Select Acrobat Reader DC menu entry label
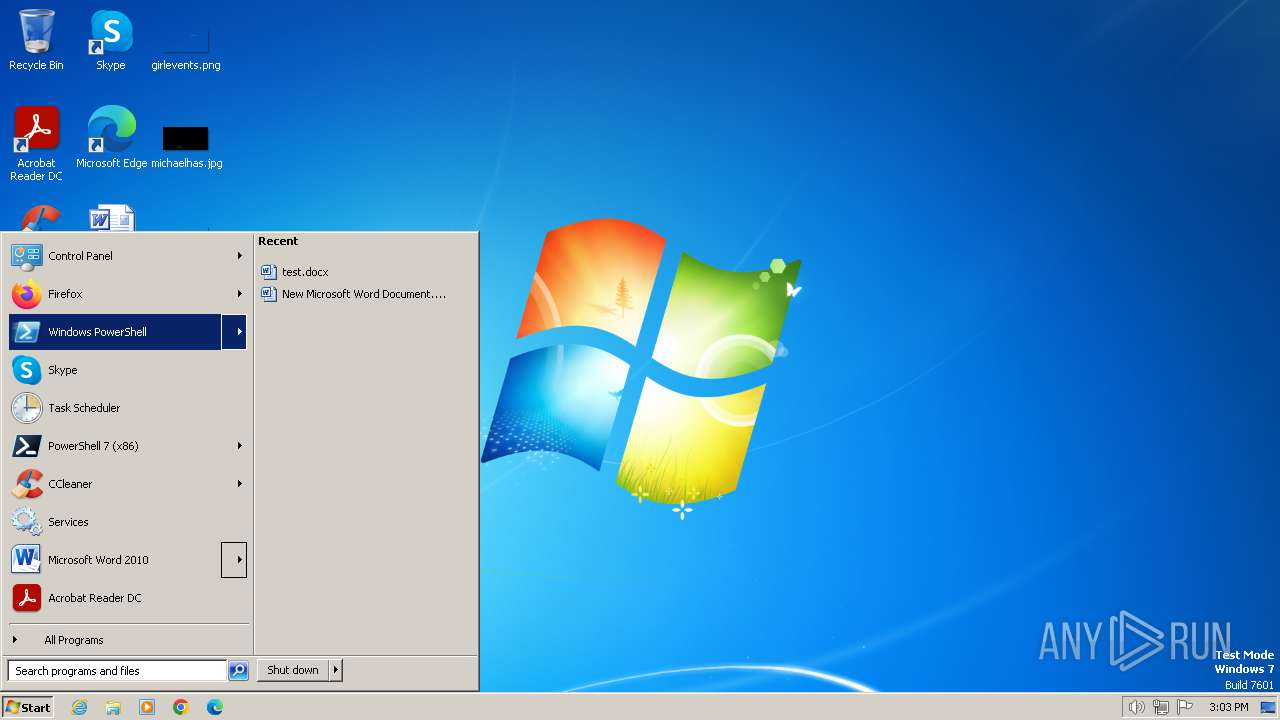The width and height of the screenshot is (1280, 720). point(95,598)
